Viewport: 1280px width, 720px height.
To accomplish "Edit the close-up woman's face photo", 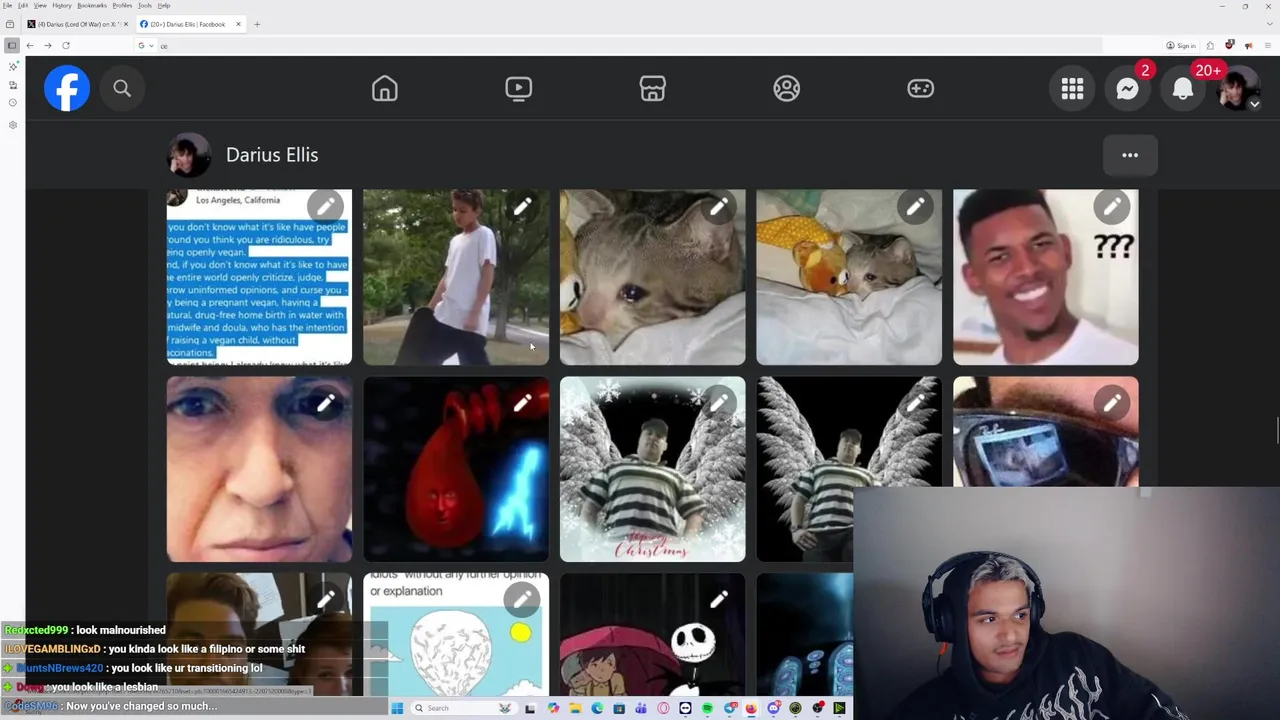I will tap(326, 404).
